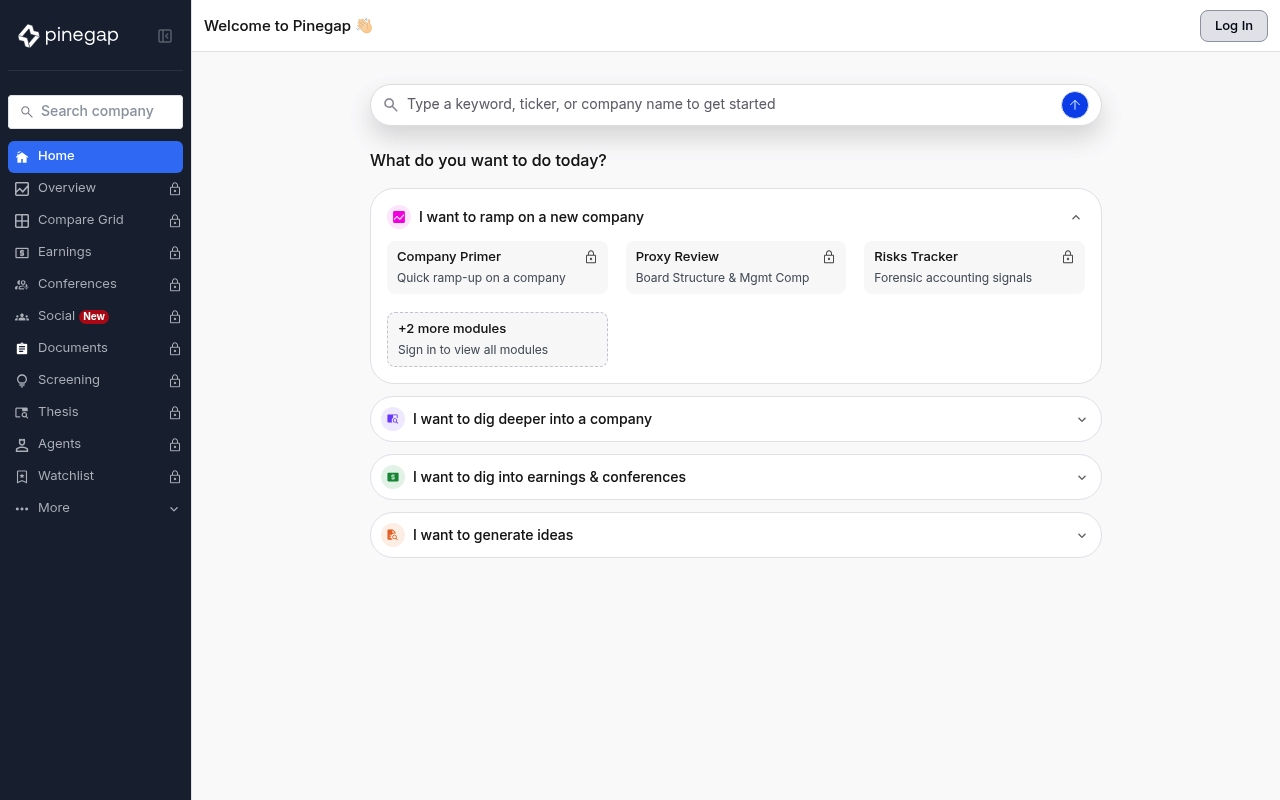Expand 'dig into earnings & conferences' section
1280x800 pixels.
pos(1081,478)
